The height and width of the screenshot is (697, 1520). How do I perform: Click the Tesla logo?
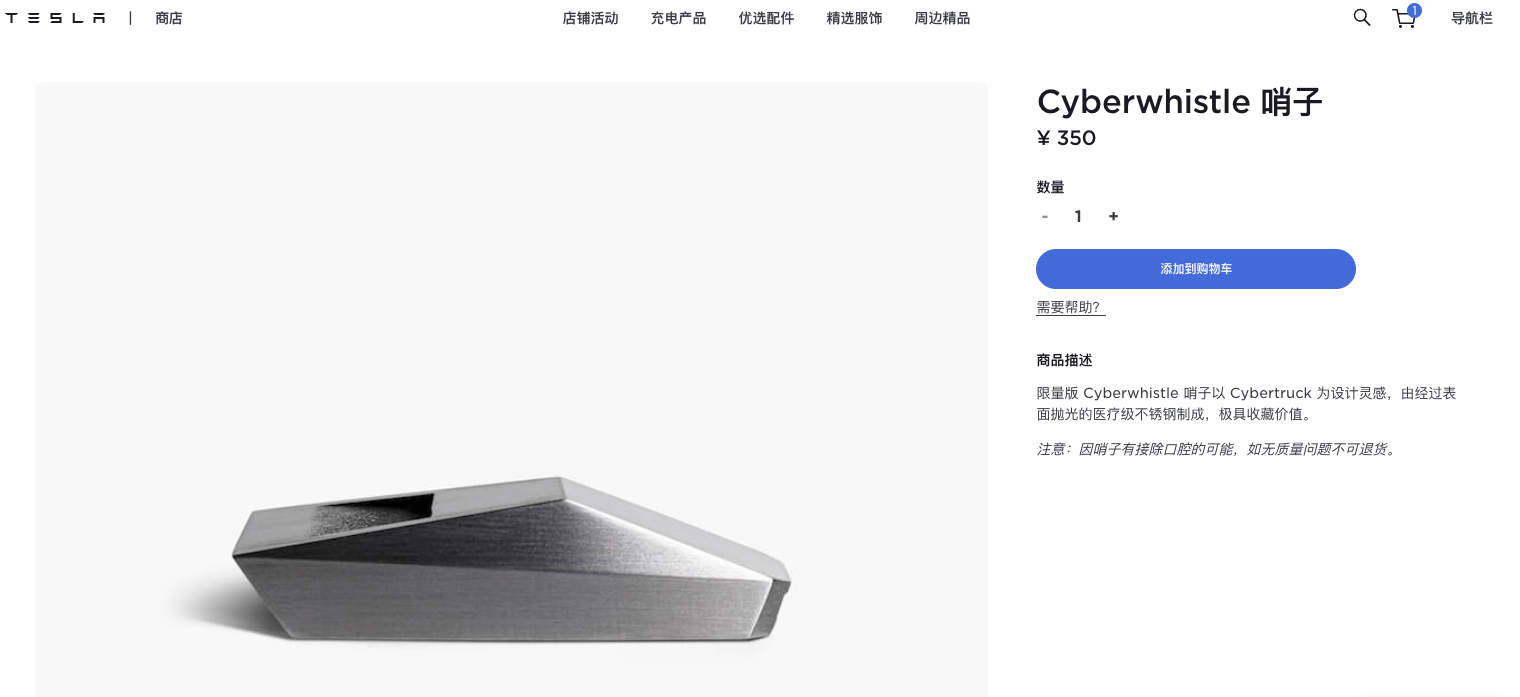(56, 18)
